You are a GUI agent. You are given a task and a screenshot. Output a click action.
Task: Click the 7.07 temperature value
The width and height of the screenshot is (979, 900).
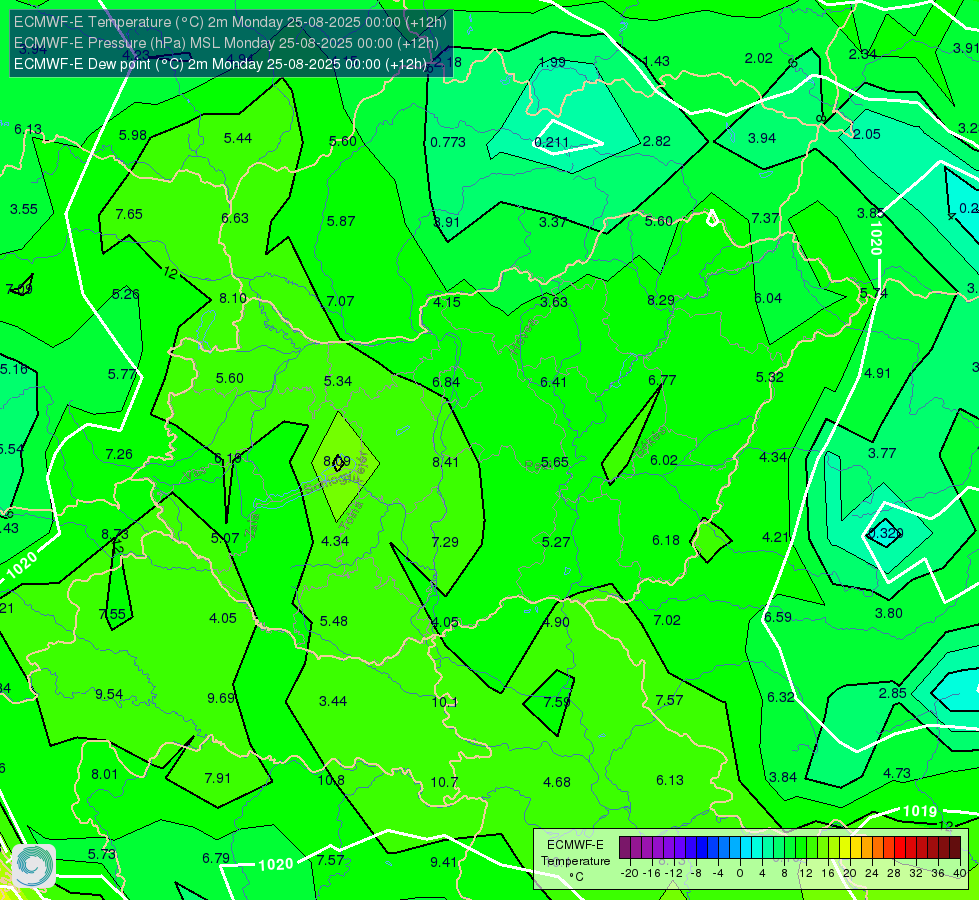pos(340,301)
